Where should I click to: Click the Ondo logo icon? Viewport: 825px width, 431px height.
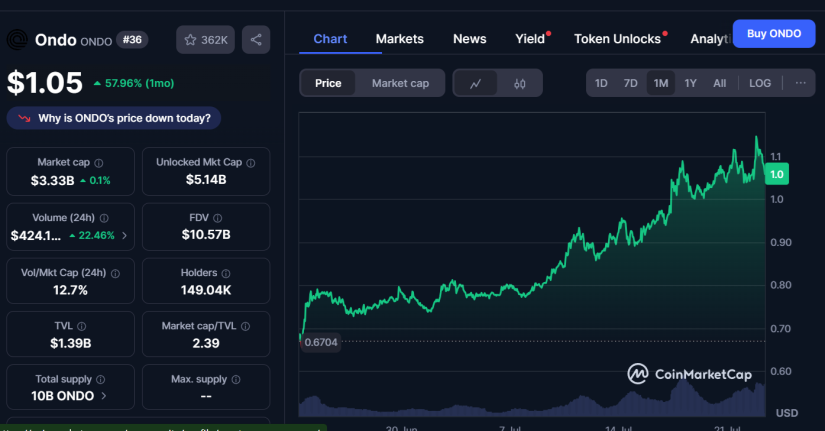(17, 39)
